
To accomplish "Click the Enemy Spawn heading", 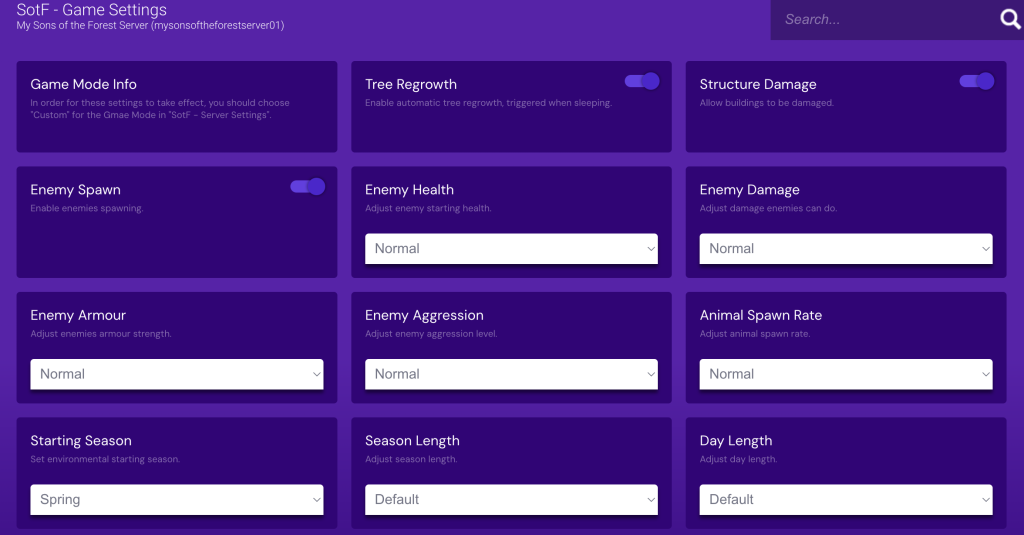I will pos(76,190).
